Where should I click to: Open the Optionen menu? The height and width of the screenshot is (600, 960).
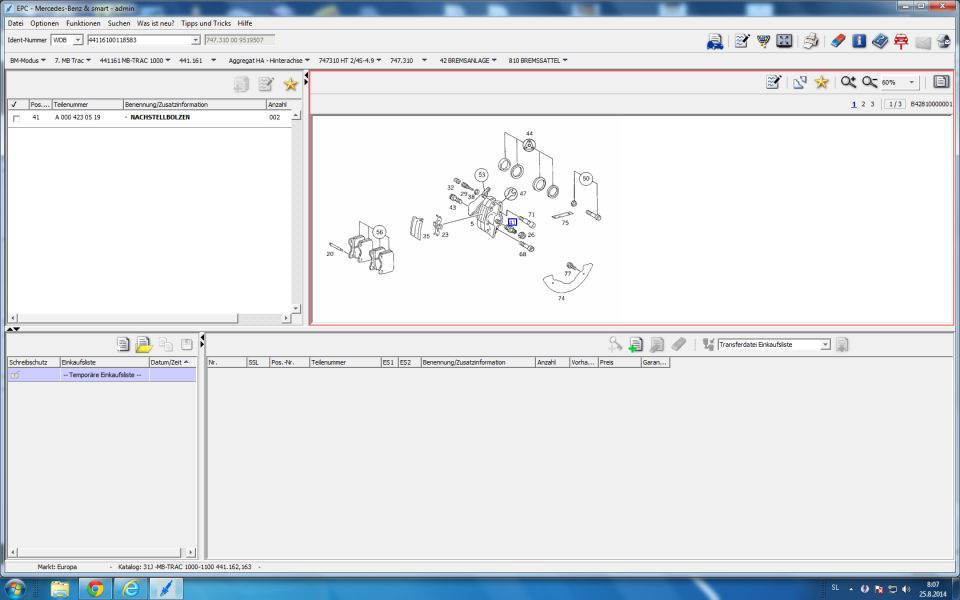(45, 23)
